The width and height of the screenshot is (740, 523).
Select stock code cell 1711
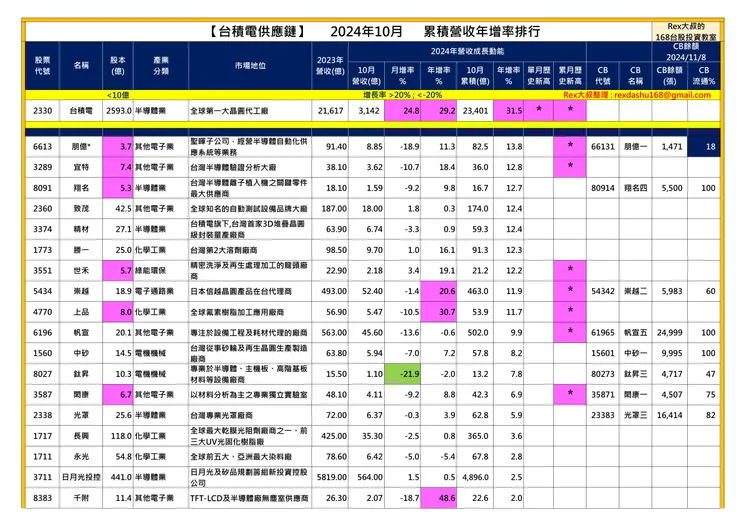click(x=42, y=456)
